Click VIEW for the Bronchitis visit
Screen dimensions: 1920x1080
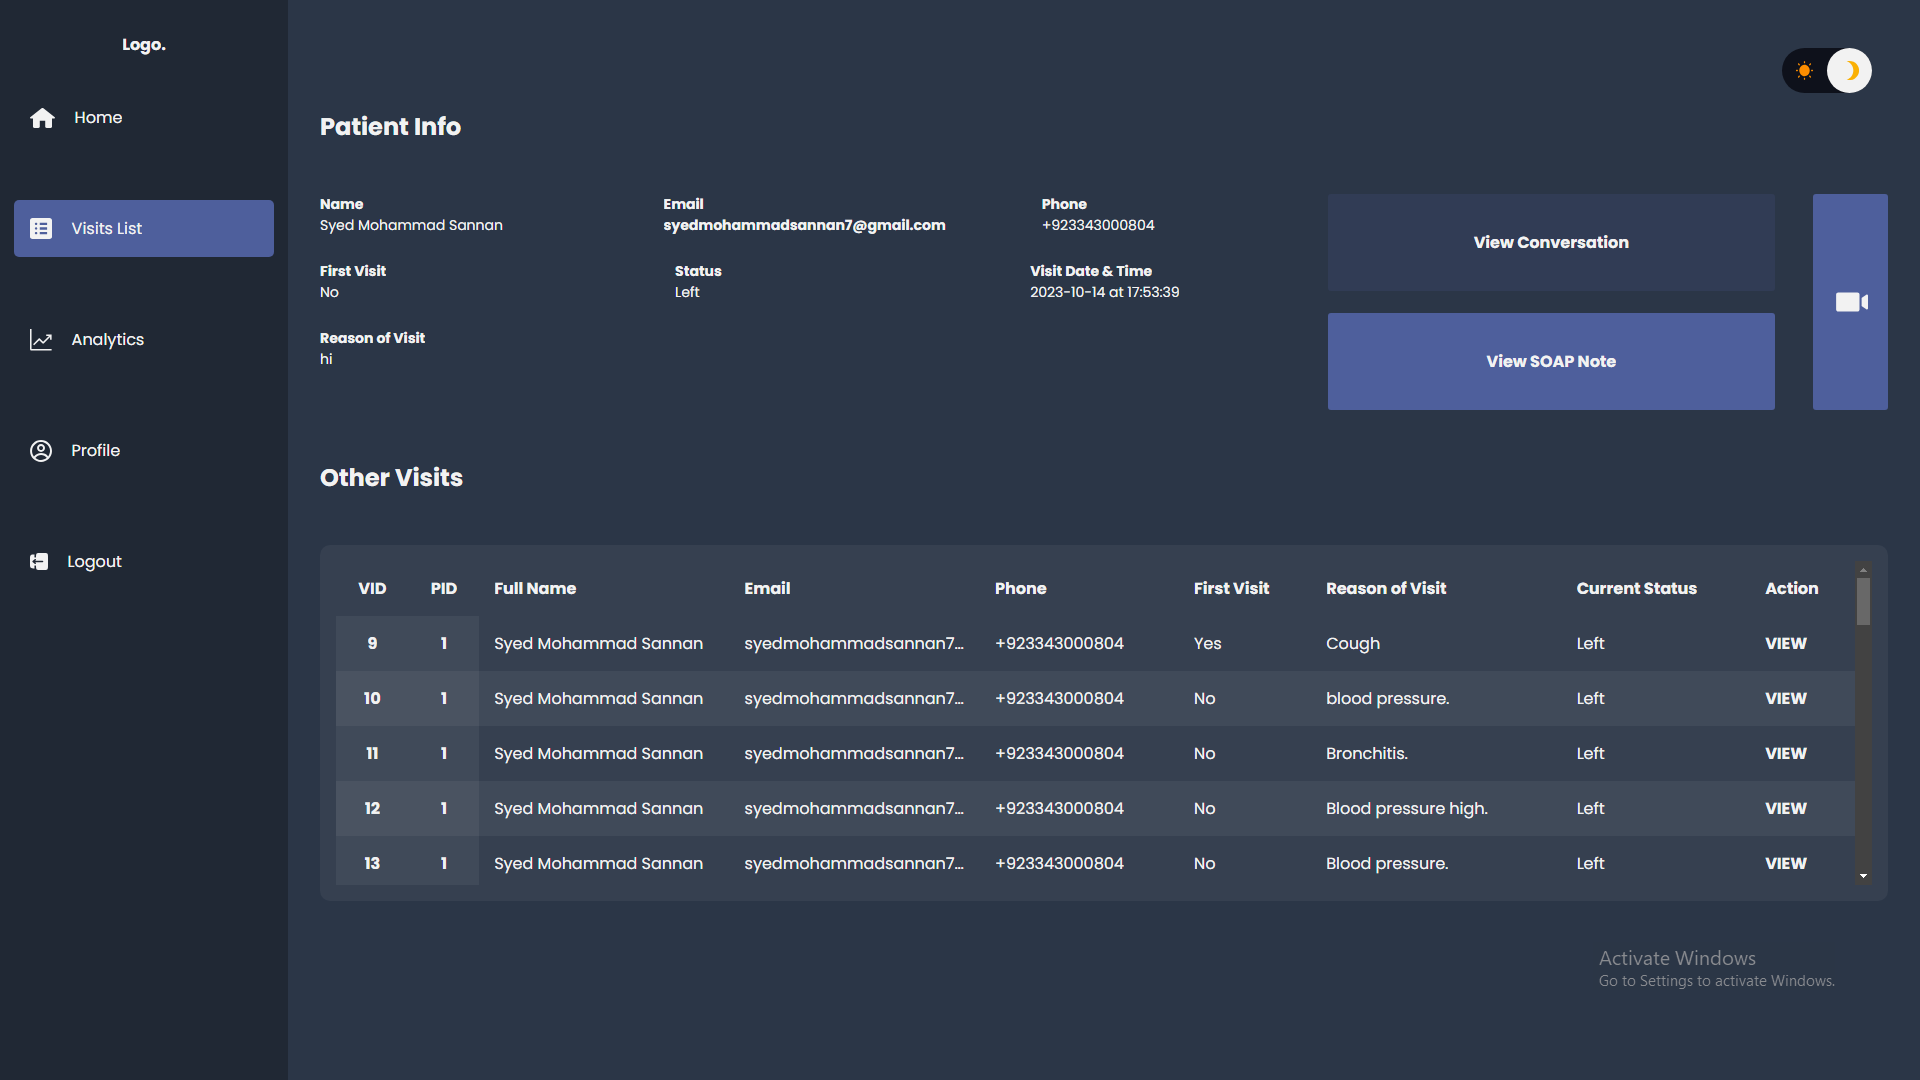1785,754
